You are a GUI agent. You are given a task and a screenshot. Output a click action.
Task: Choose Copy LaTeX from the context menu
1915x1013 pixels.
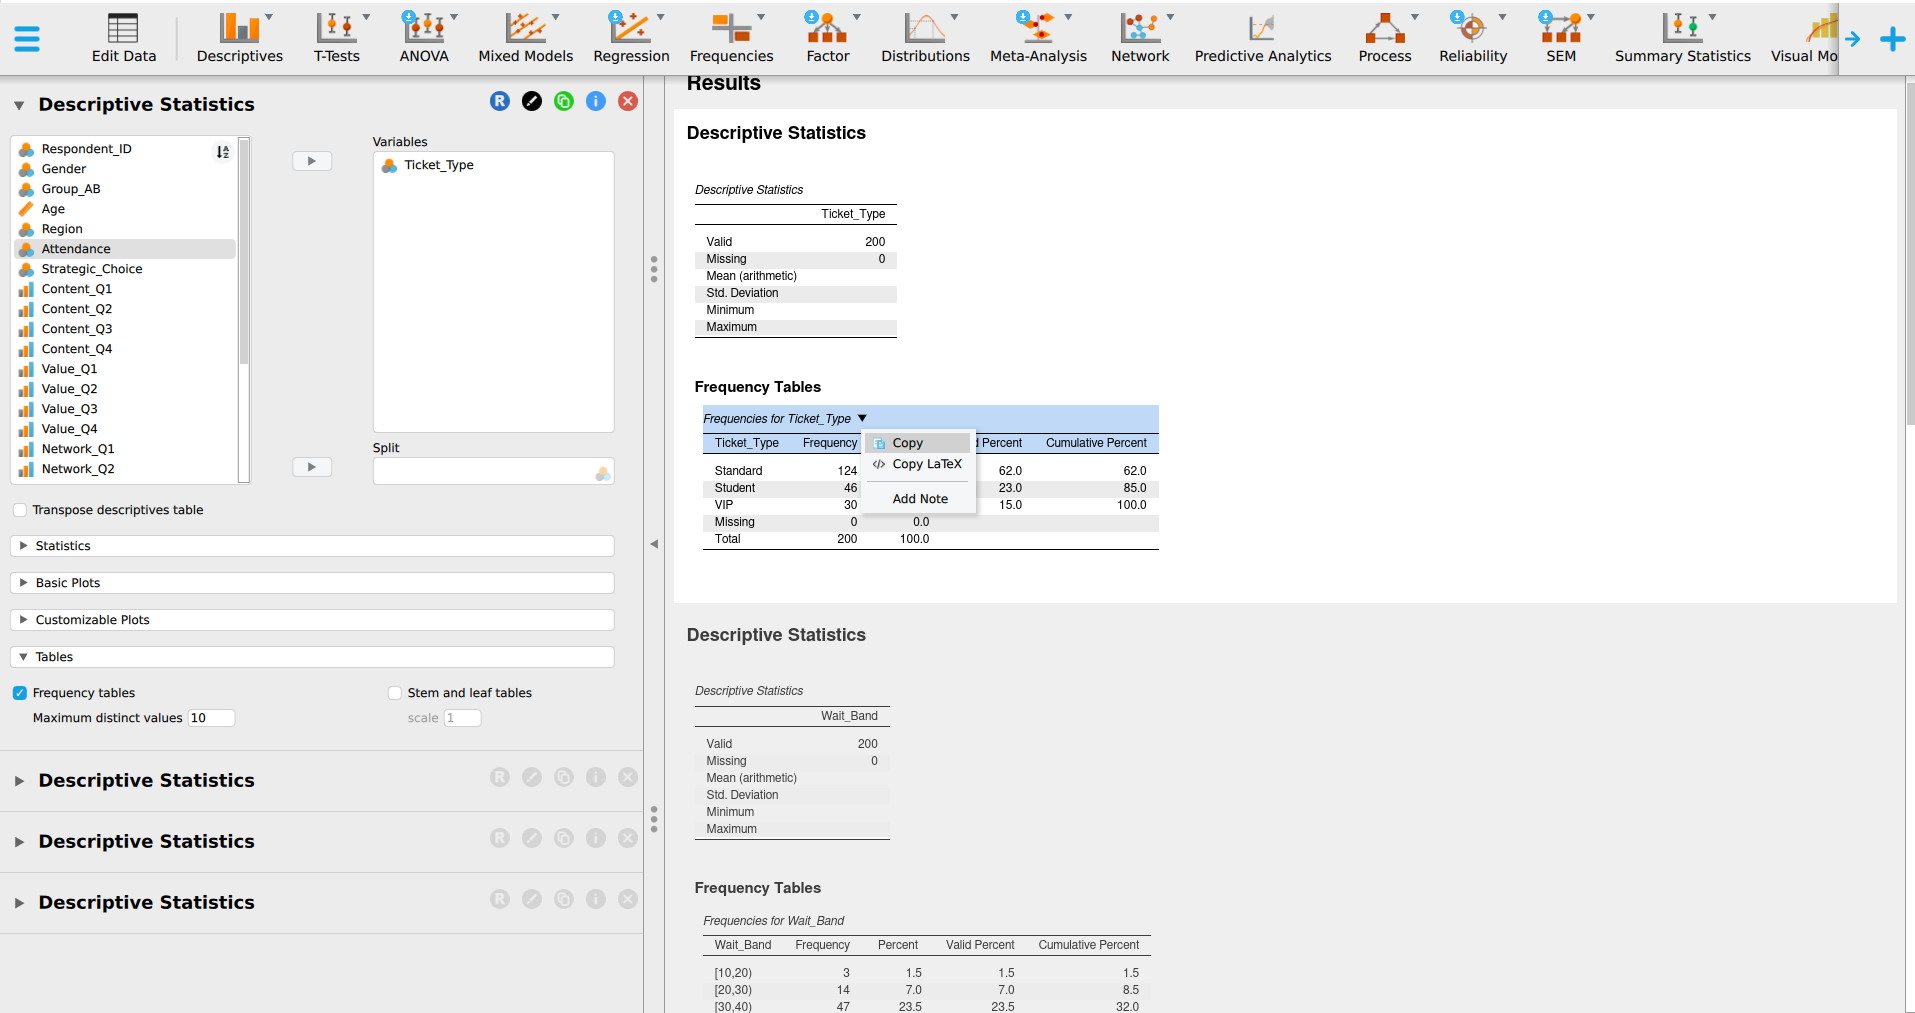918,464
